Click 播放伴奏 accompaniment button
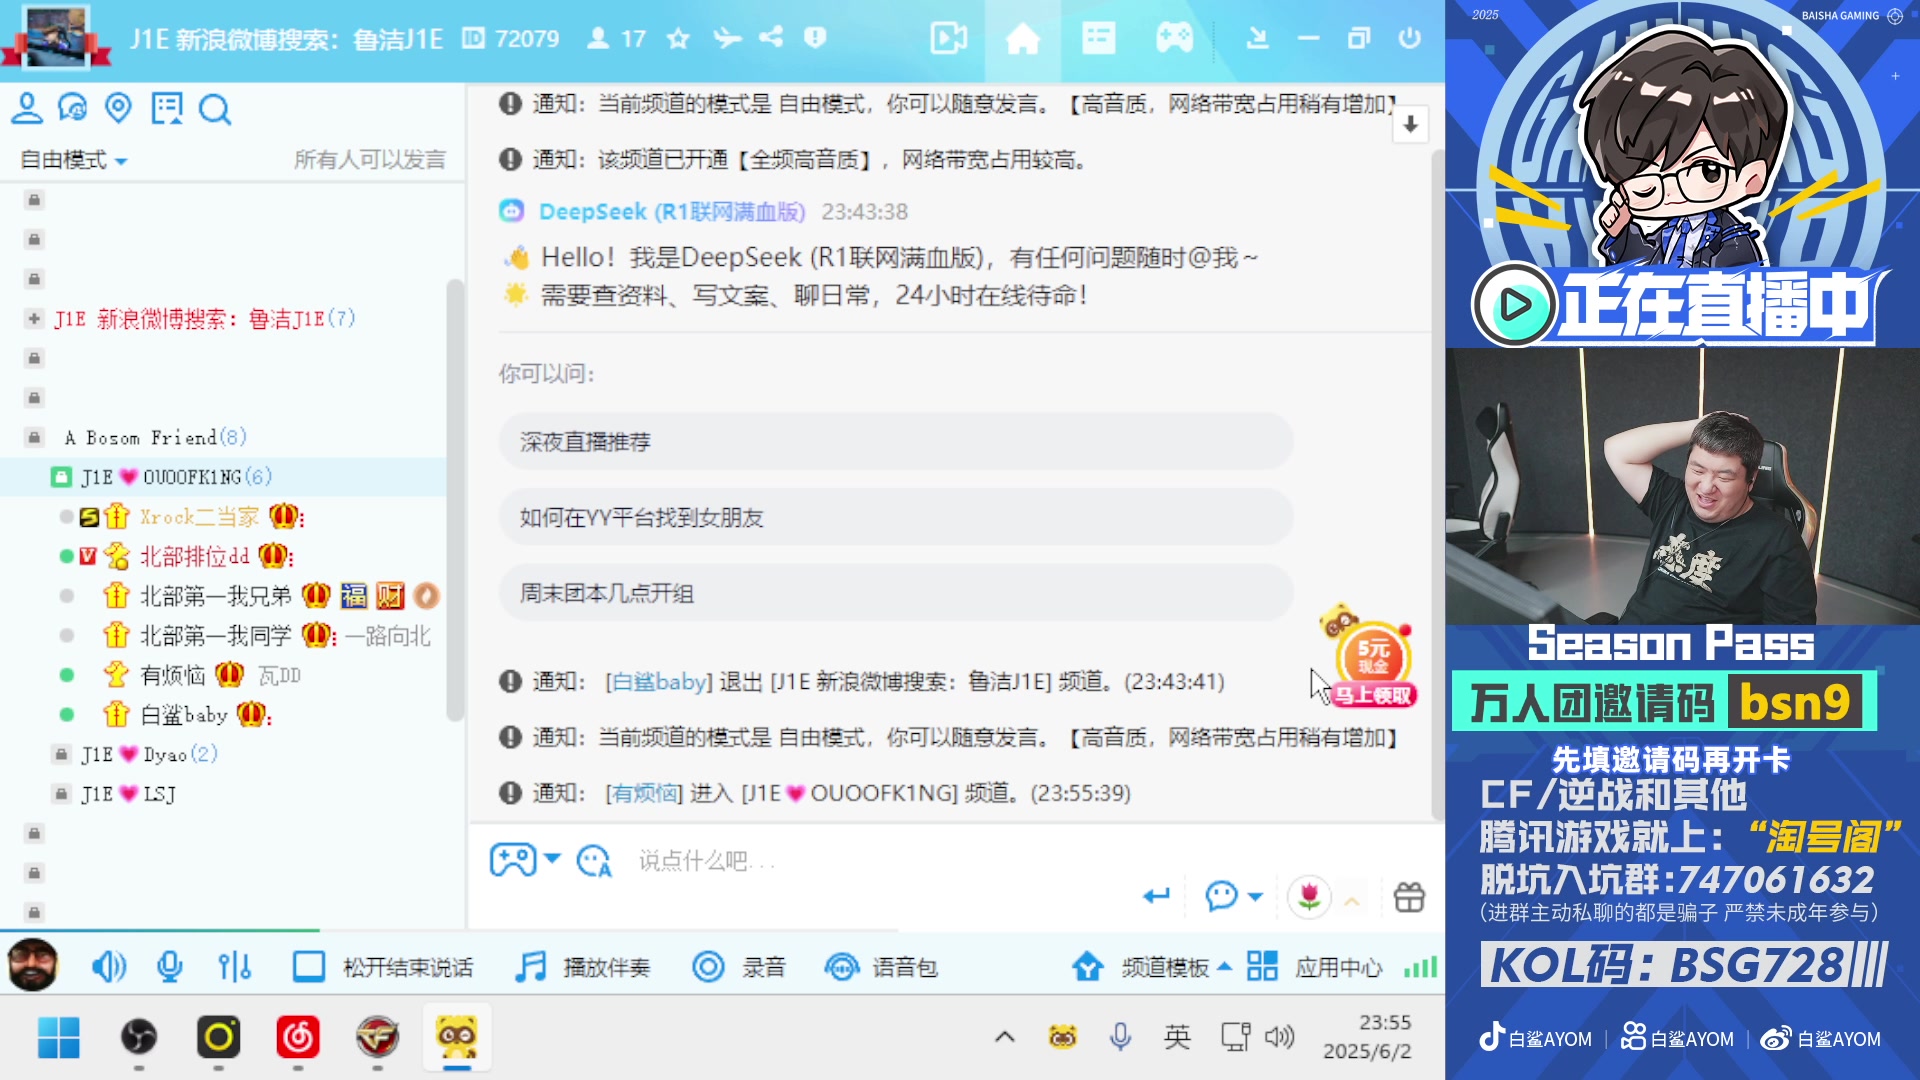The width and height of the screenshot is (1920, 1080). click(x=583, y=967)
